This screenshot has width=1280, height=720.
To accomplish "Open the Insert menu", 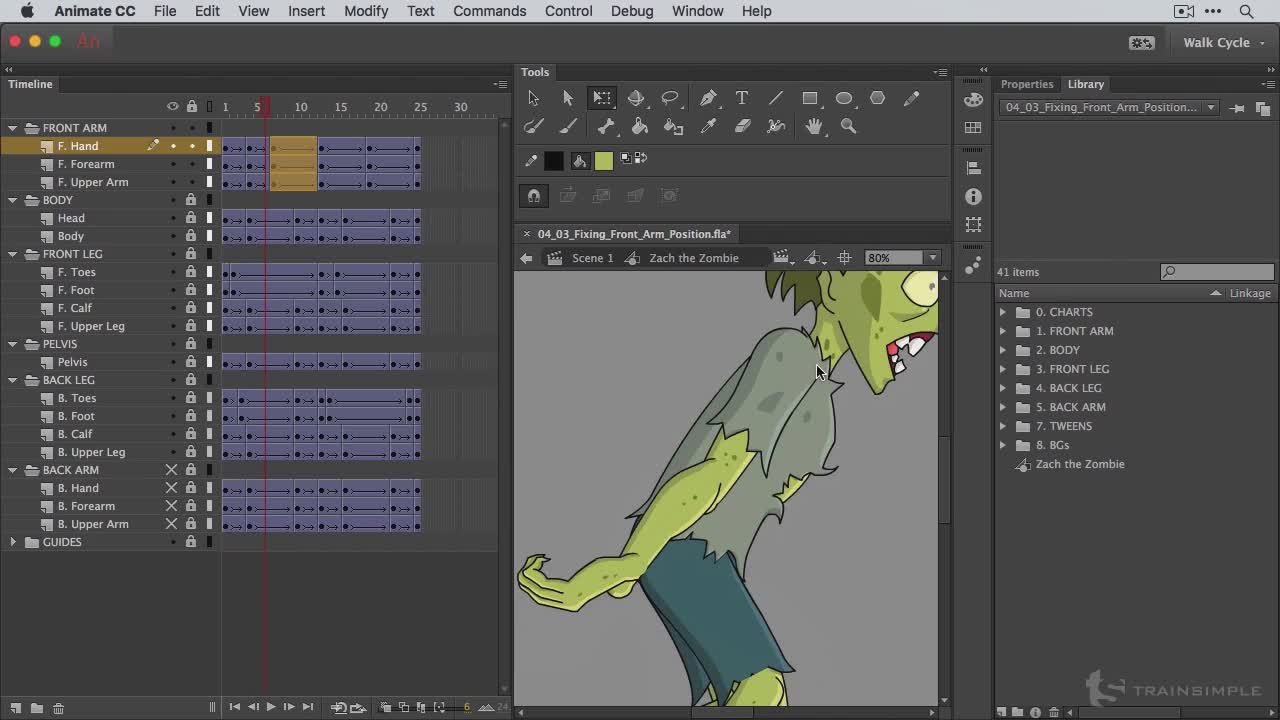I will click(x=306, y=11).
